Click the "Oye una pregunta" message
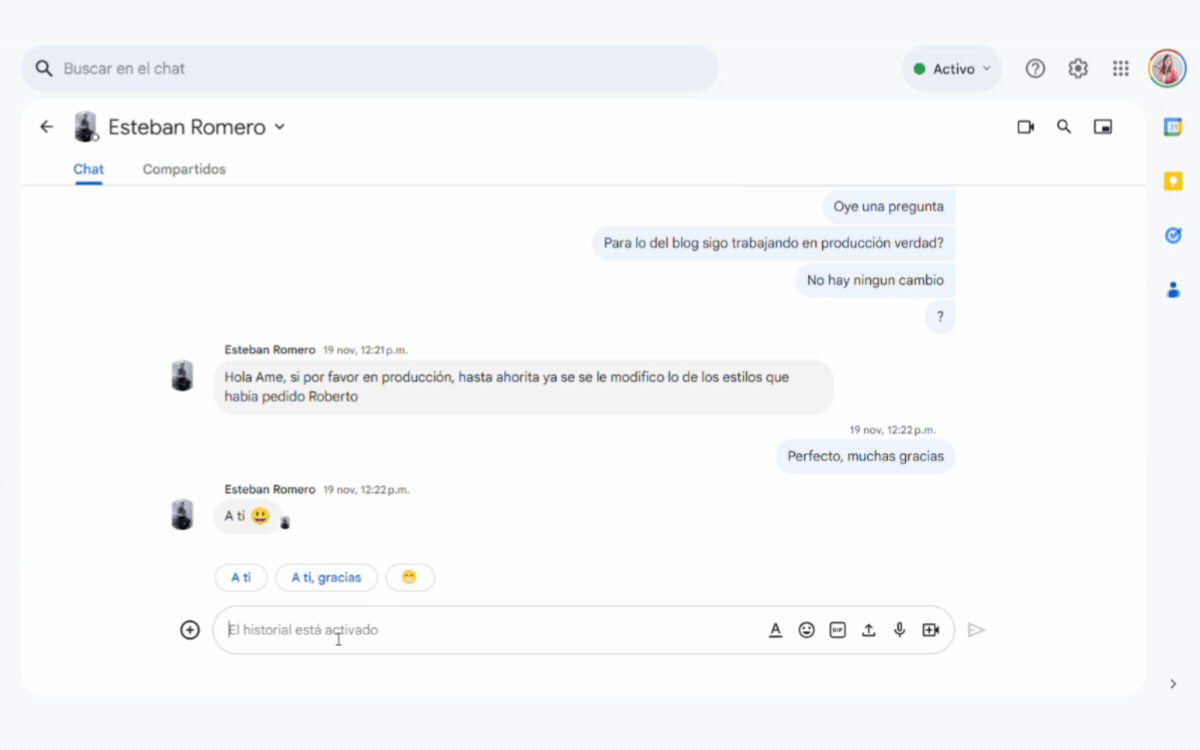Image resolution: width=1200 pixels, height=750 pixels. coord(888,207)
